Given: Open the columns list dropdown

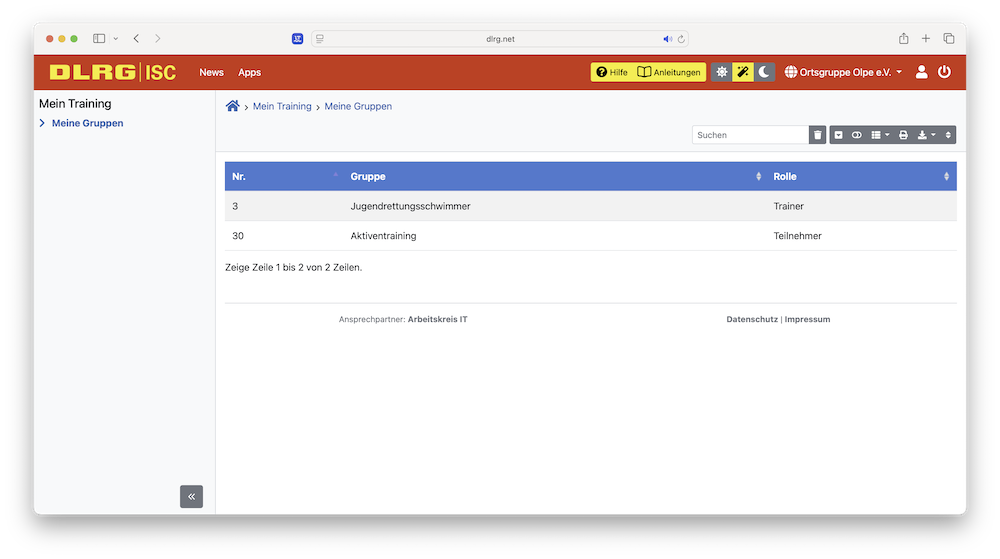Looking at the screenshot, I should (x=880, y=135).
